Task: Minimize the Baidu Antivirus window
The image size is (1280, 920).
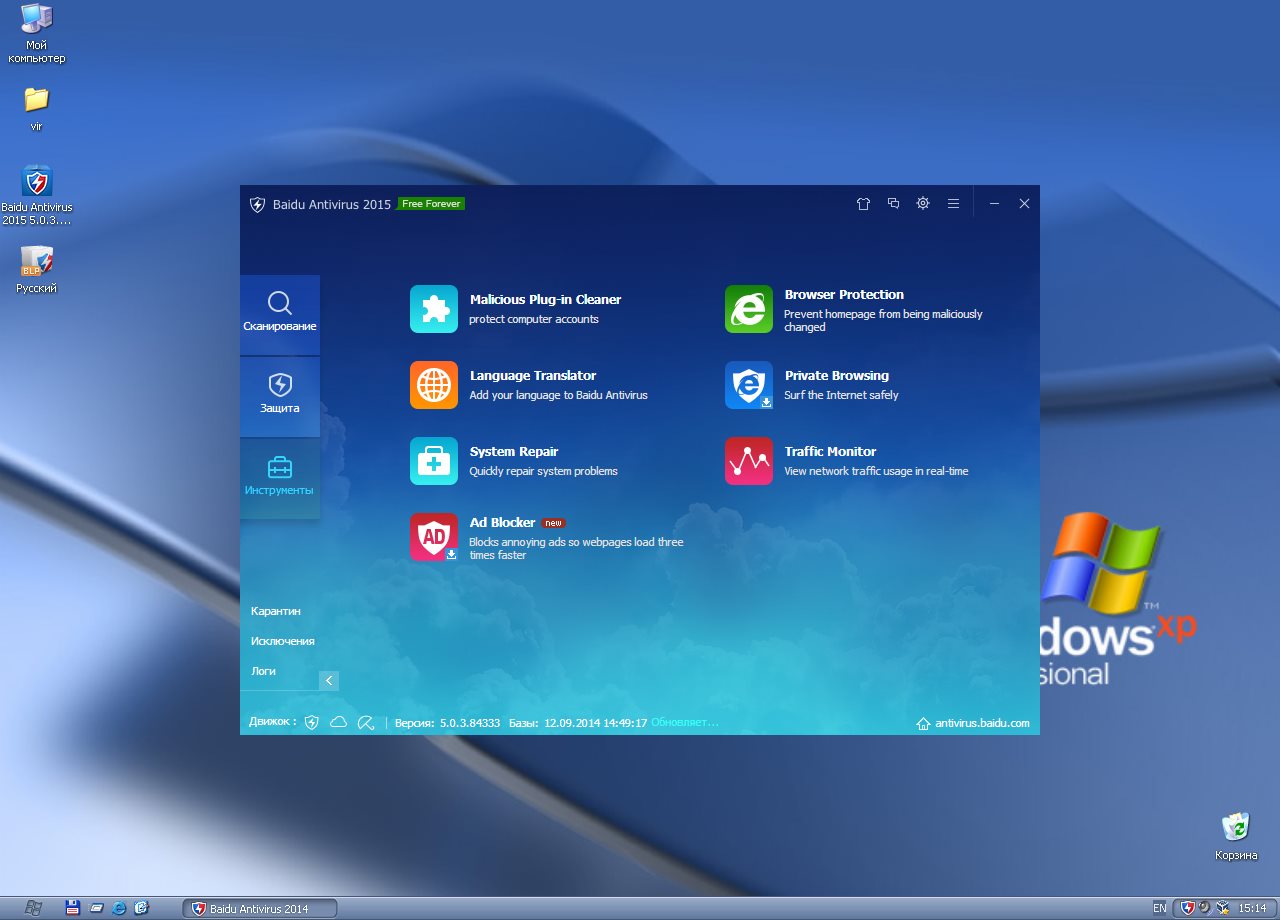Action: [994, 203]
